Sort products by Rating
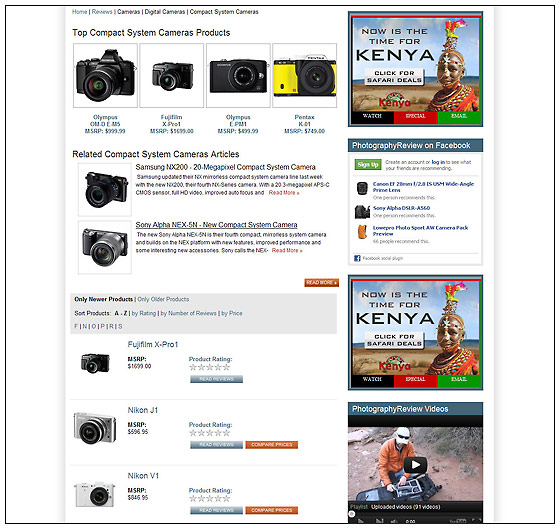The height and width of the screenshot is (529, 560). pos(144,313)
